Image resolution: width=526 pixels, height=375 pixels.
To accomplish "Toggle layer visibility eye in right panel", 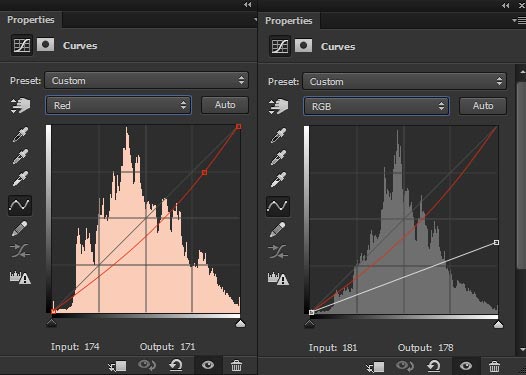I will 466,366.
